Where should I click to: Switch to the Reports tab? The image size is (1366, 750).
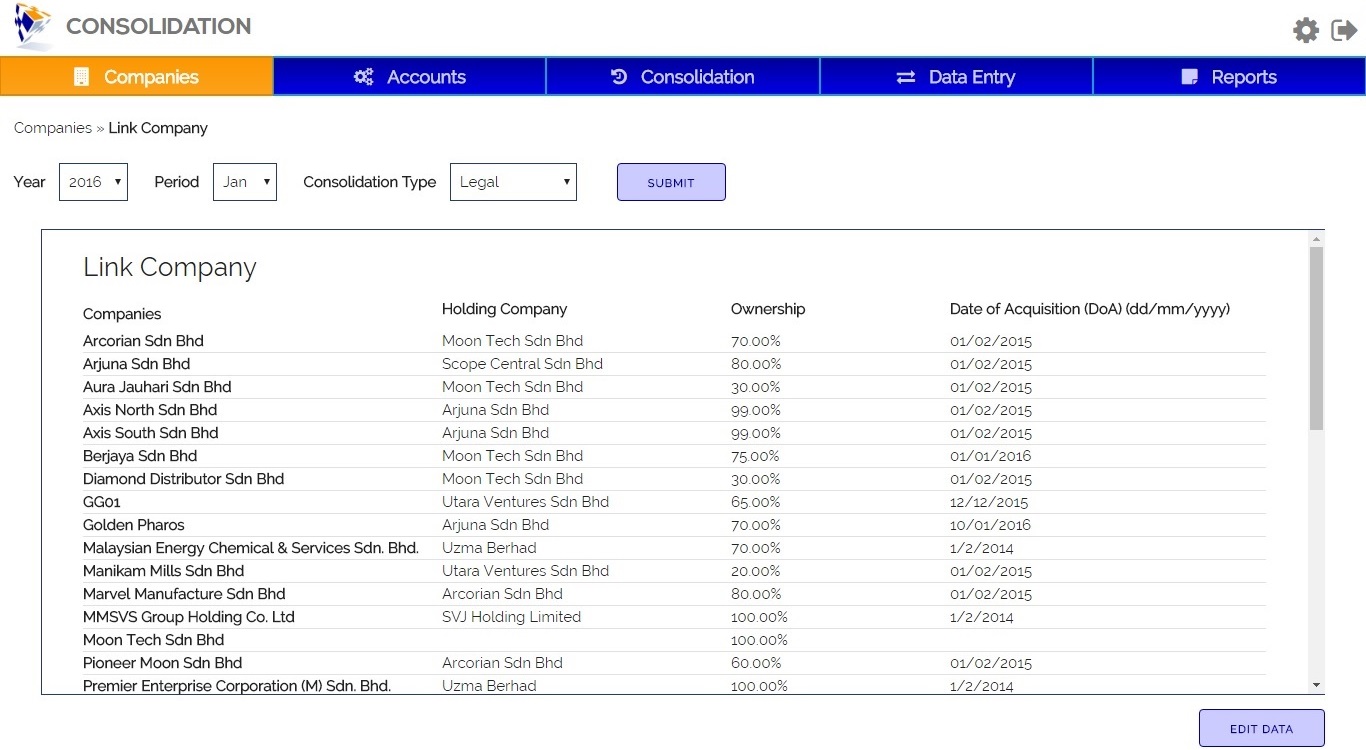coord(1229,77)
